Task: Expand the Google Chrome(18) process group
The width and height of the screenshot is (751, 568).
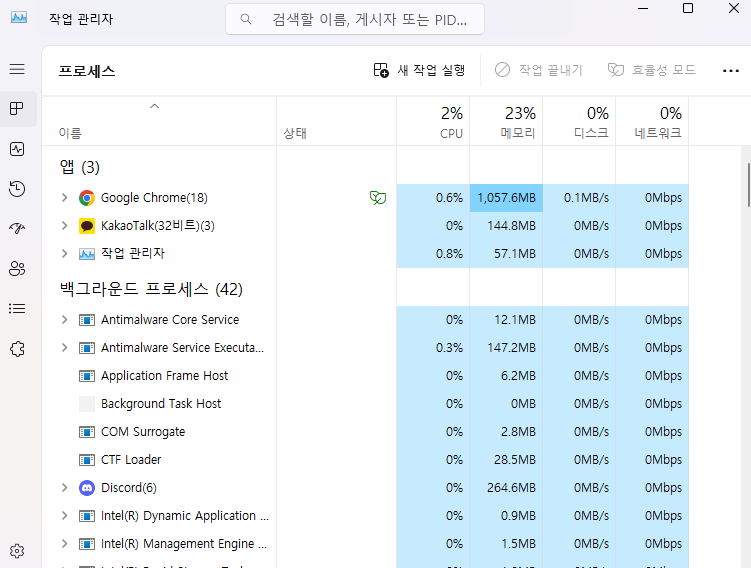Action: tap(65, 198)
